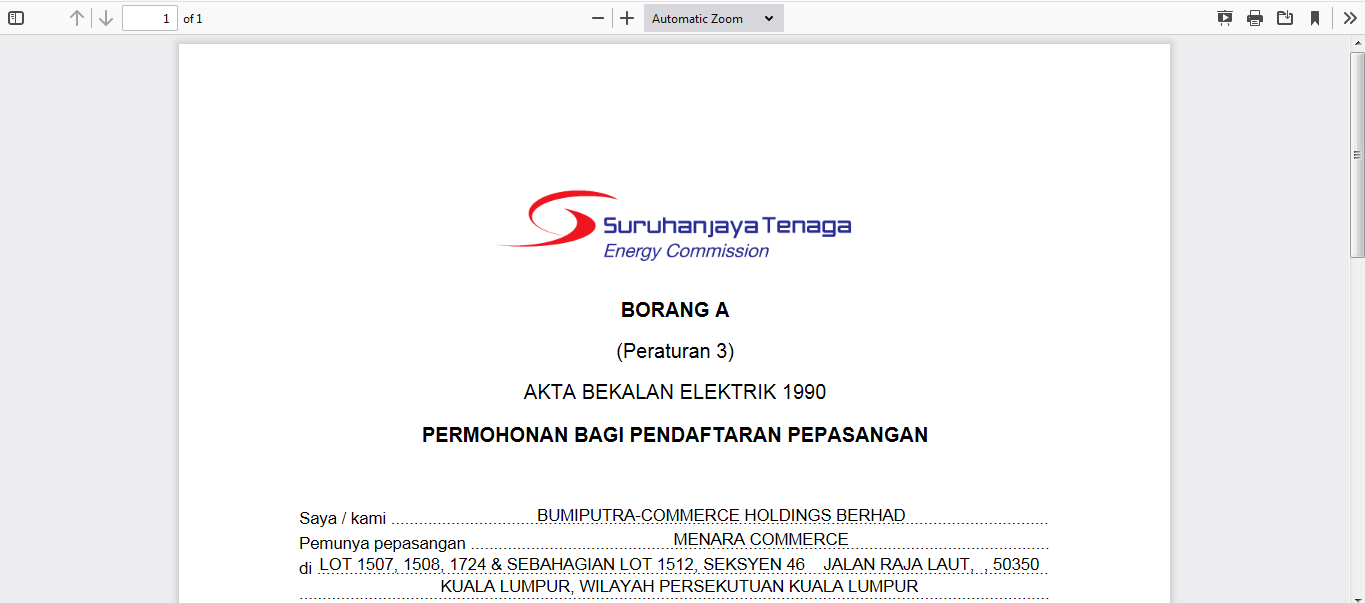1365x603 pixels.
Task: Click BUMIPUTRA-COMMERCE HOLDINGS BERHAD text
Action: (721, 515)
